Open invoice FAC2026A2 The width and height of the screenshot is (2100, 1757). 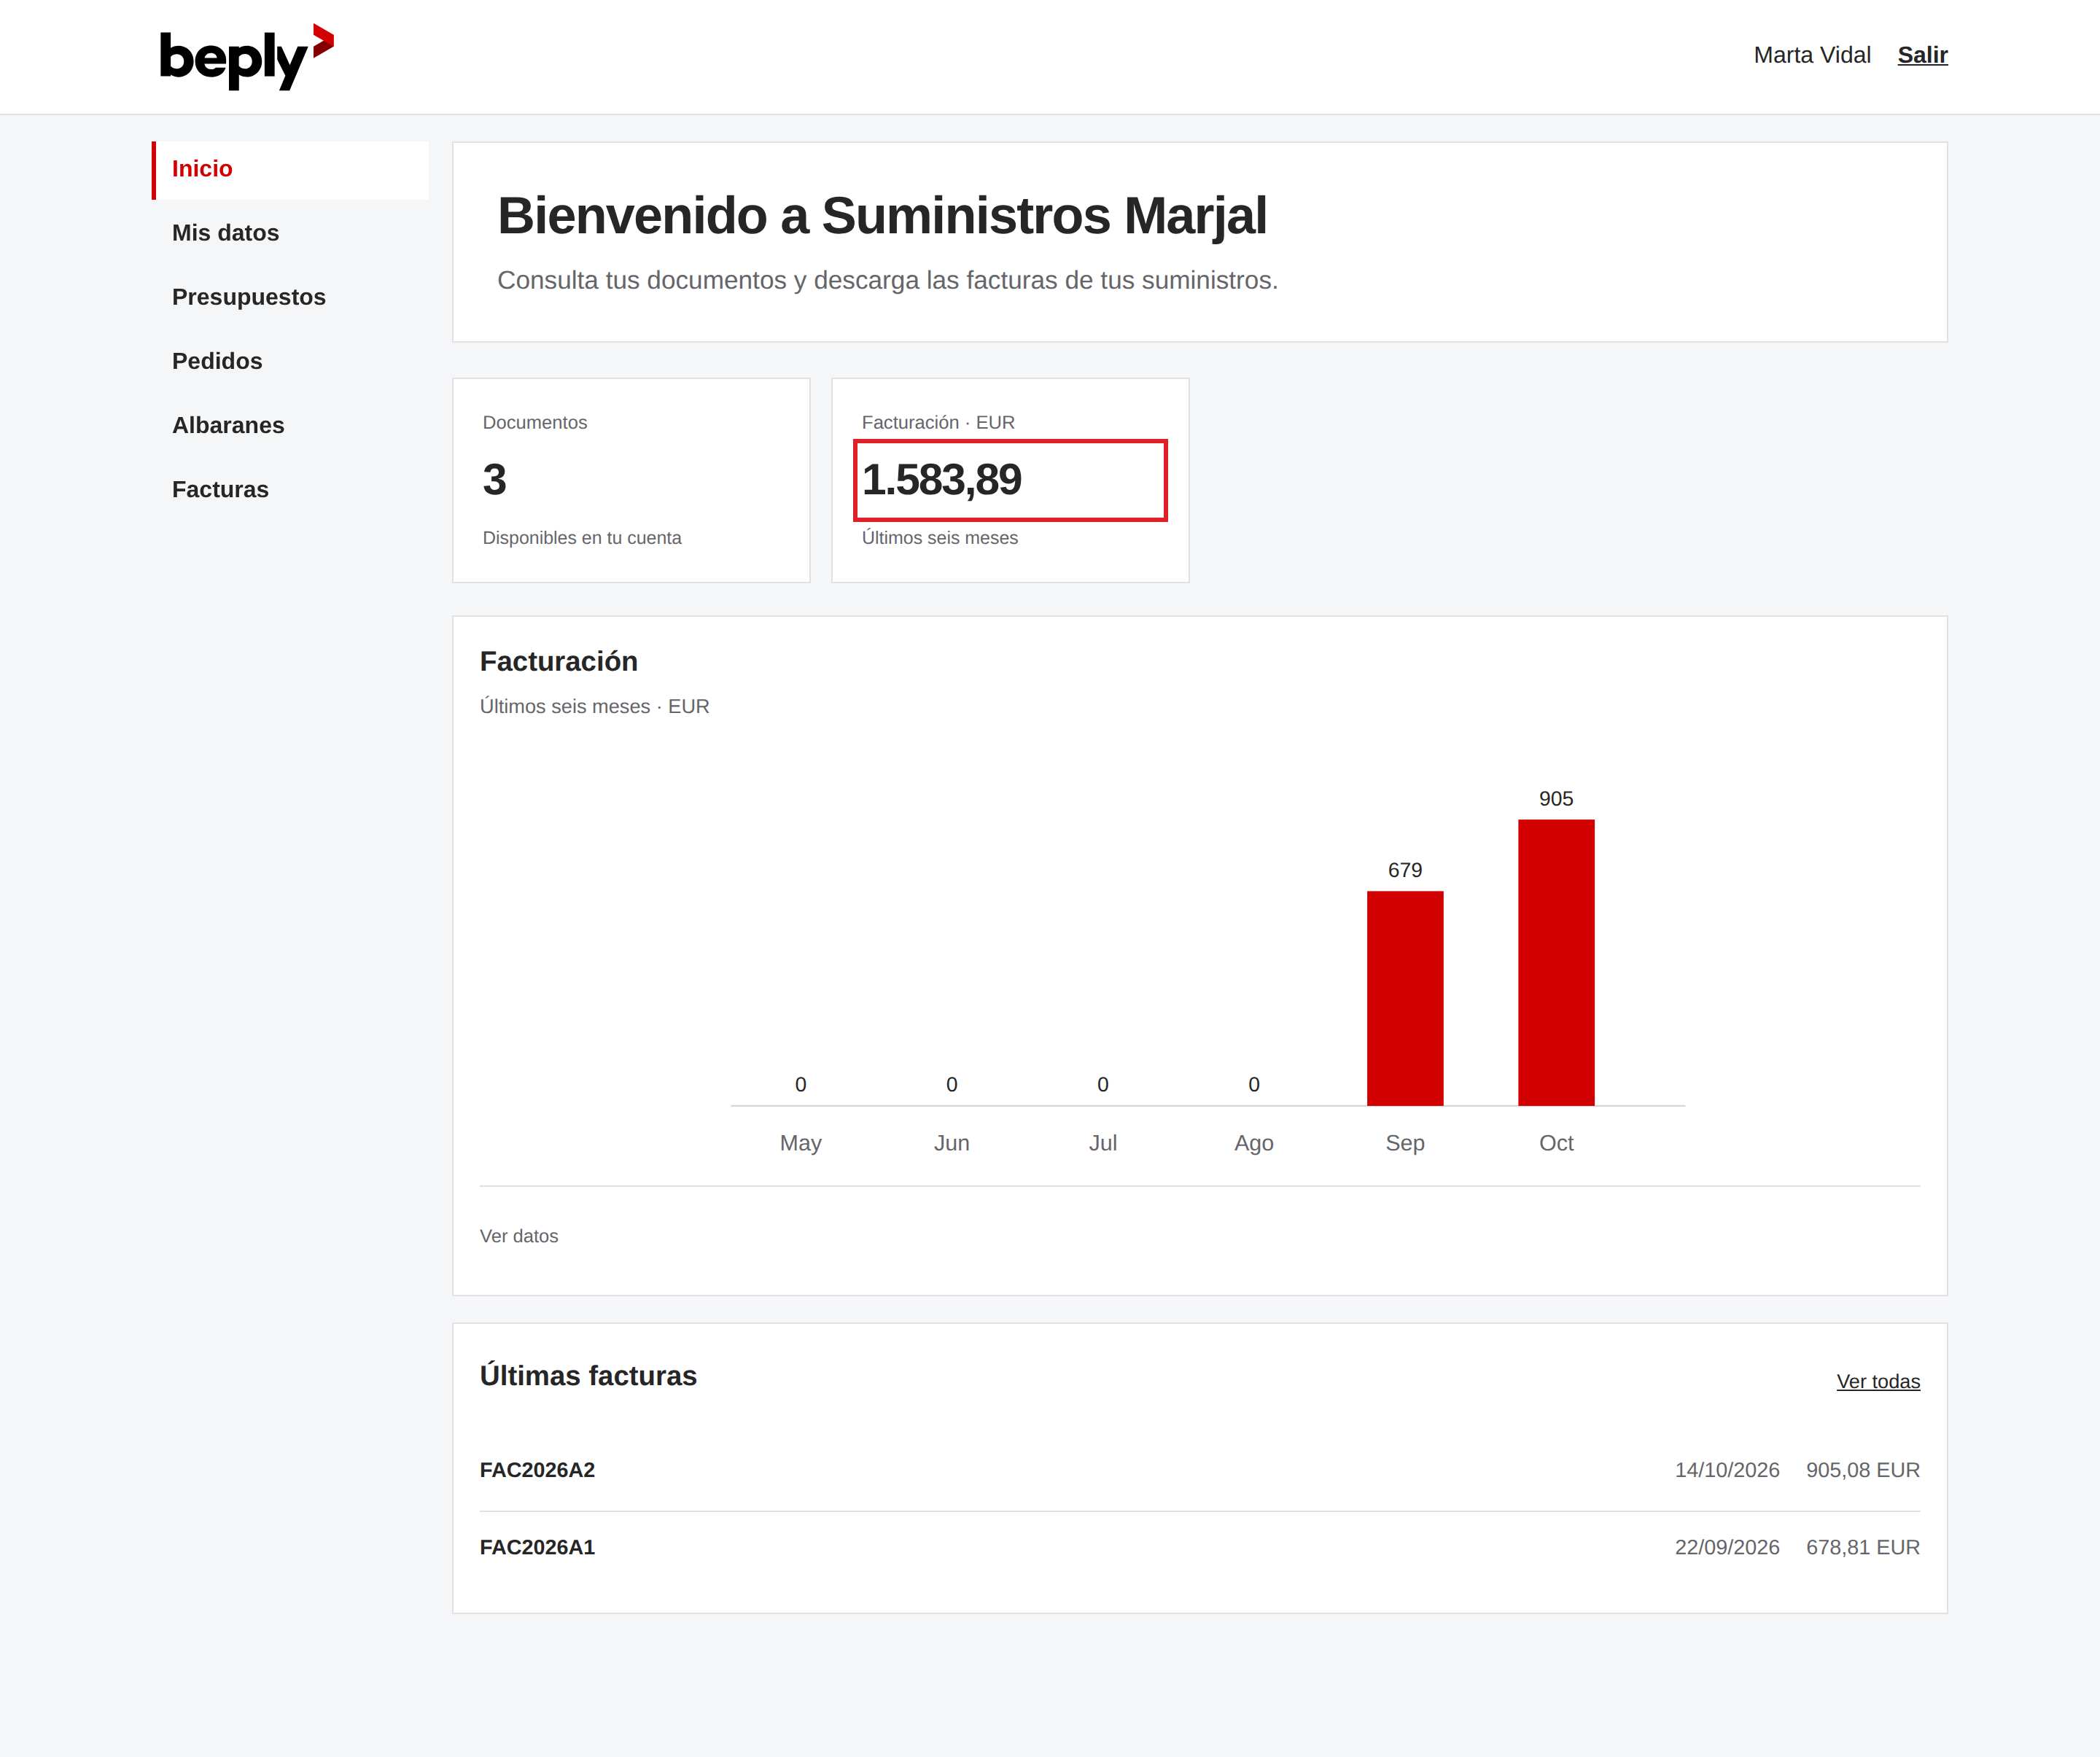point(537,1470)
